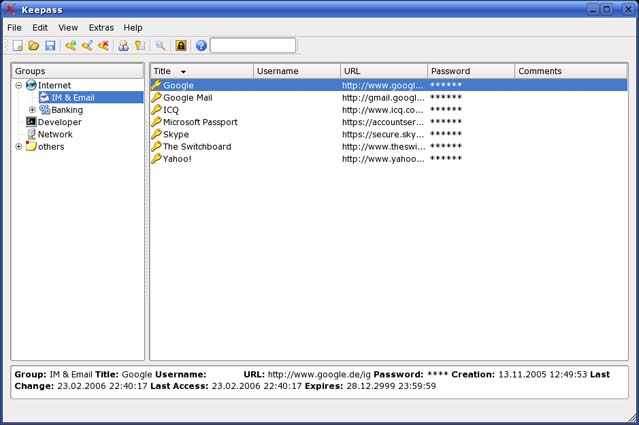Screen dimensions: 639x425
Task: Click the Add Entry key icon
Action: point(71,46)
